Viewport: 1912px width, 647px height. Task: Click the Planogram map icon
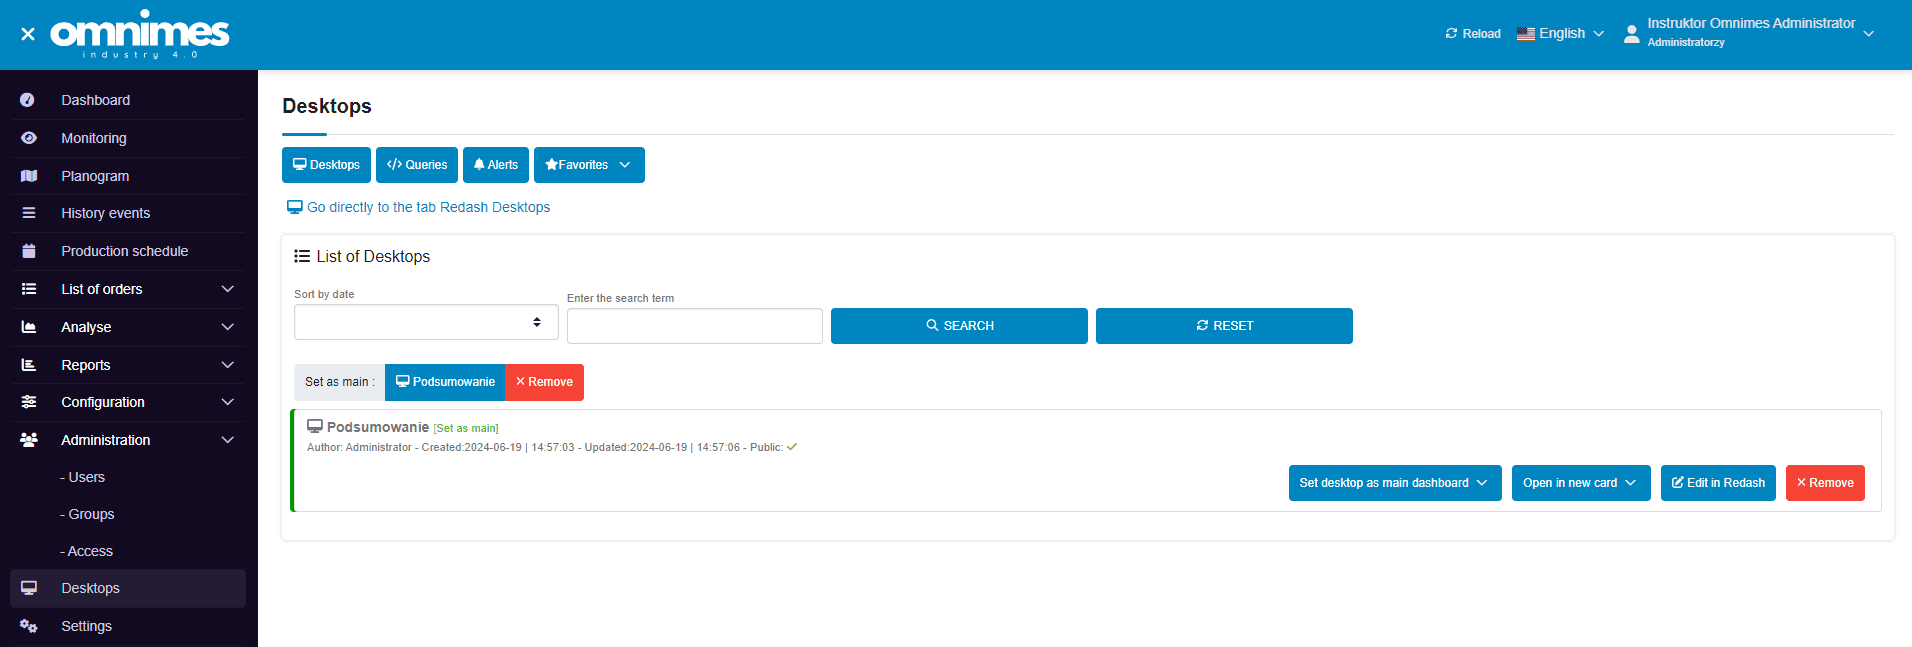28,176
